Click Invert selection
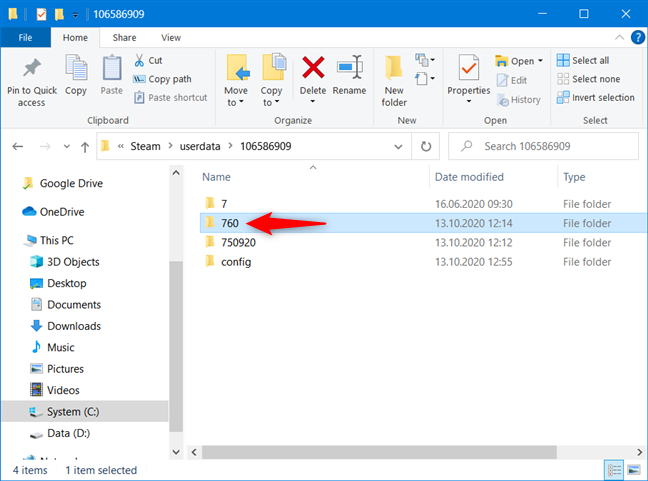The image size is (648, 481). pos(596,97)
